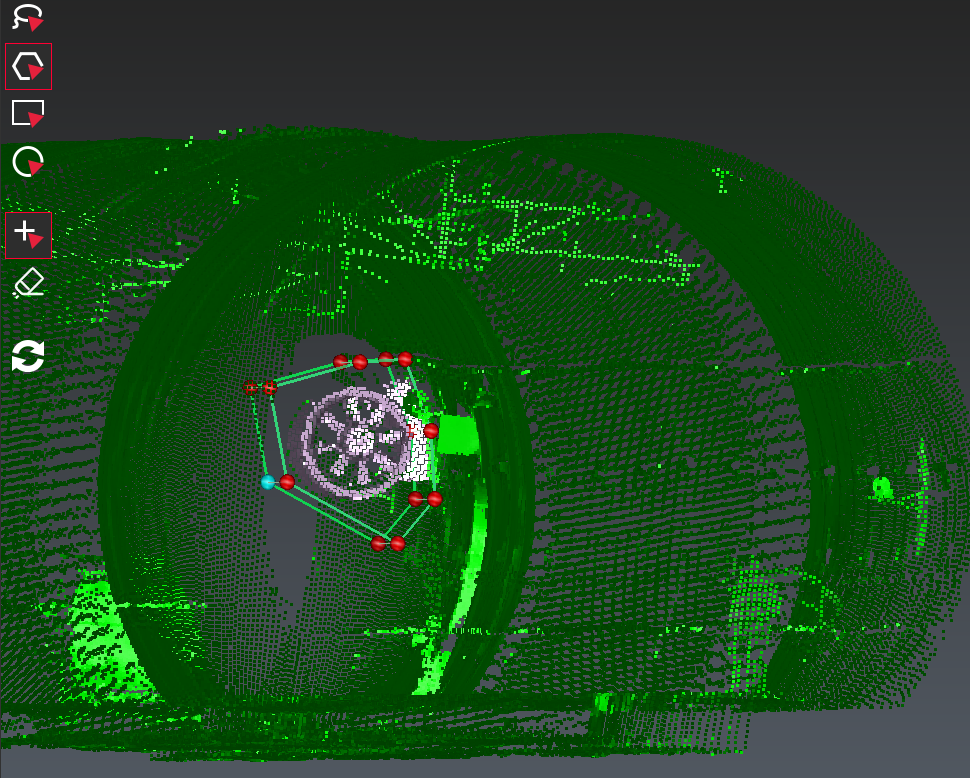The image size is (970, 778).
Task: Select the rectangle selection tool
Action: [x=28, y=113]
